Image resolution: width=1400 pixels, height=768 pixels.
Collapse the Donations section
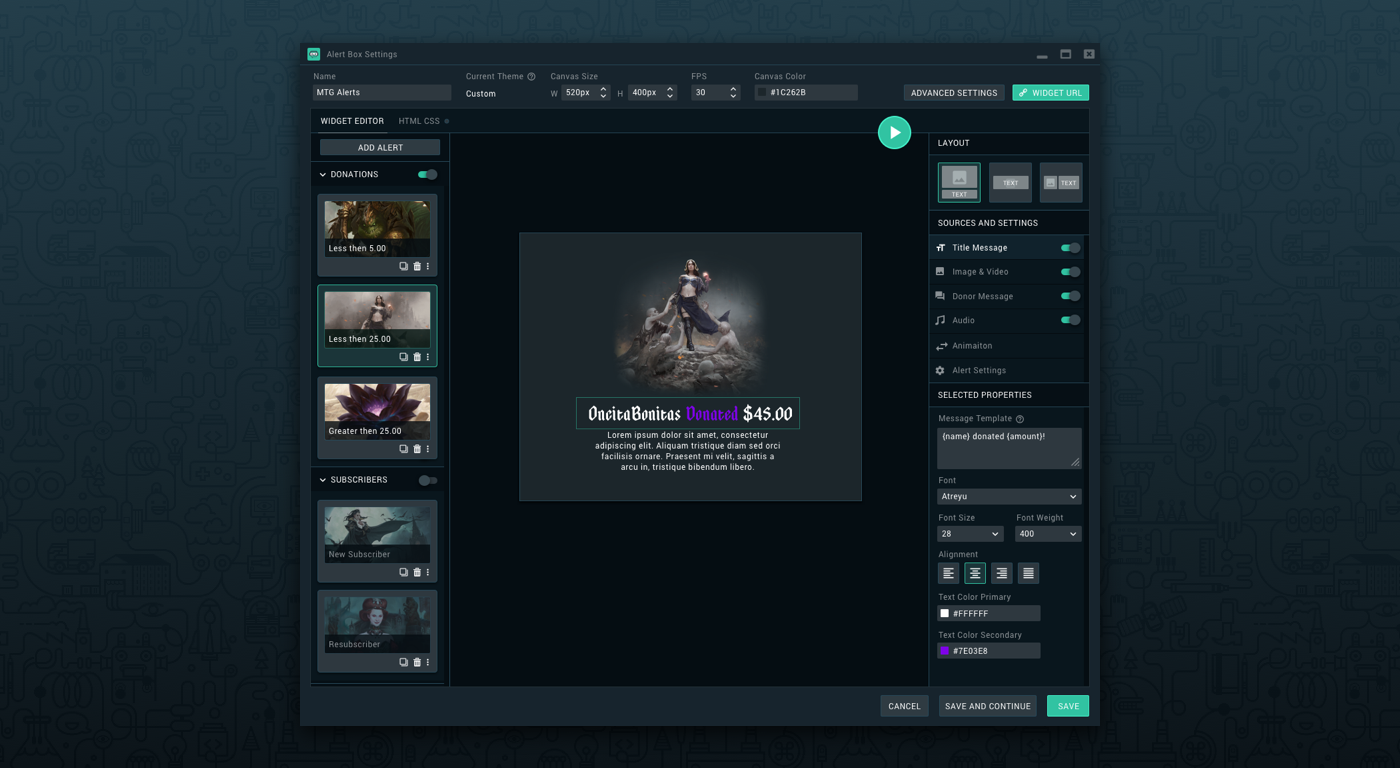pyautogui.click(x=322, y=175)
